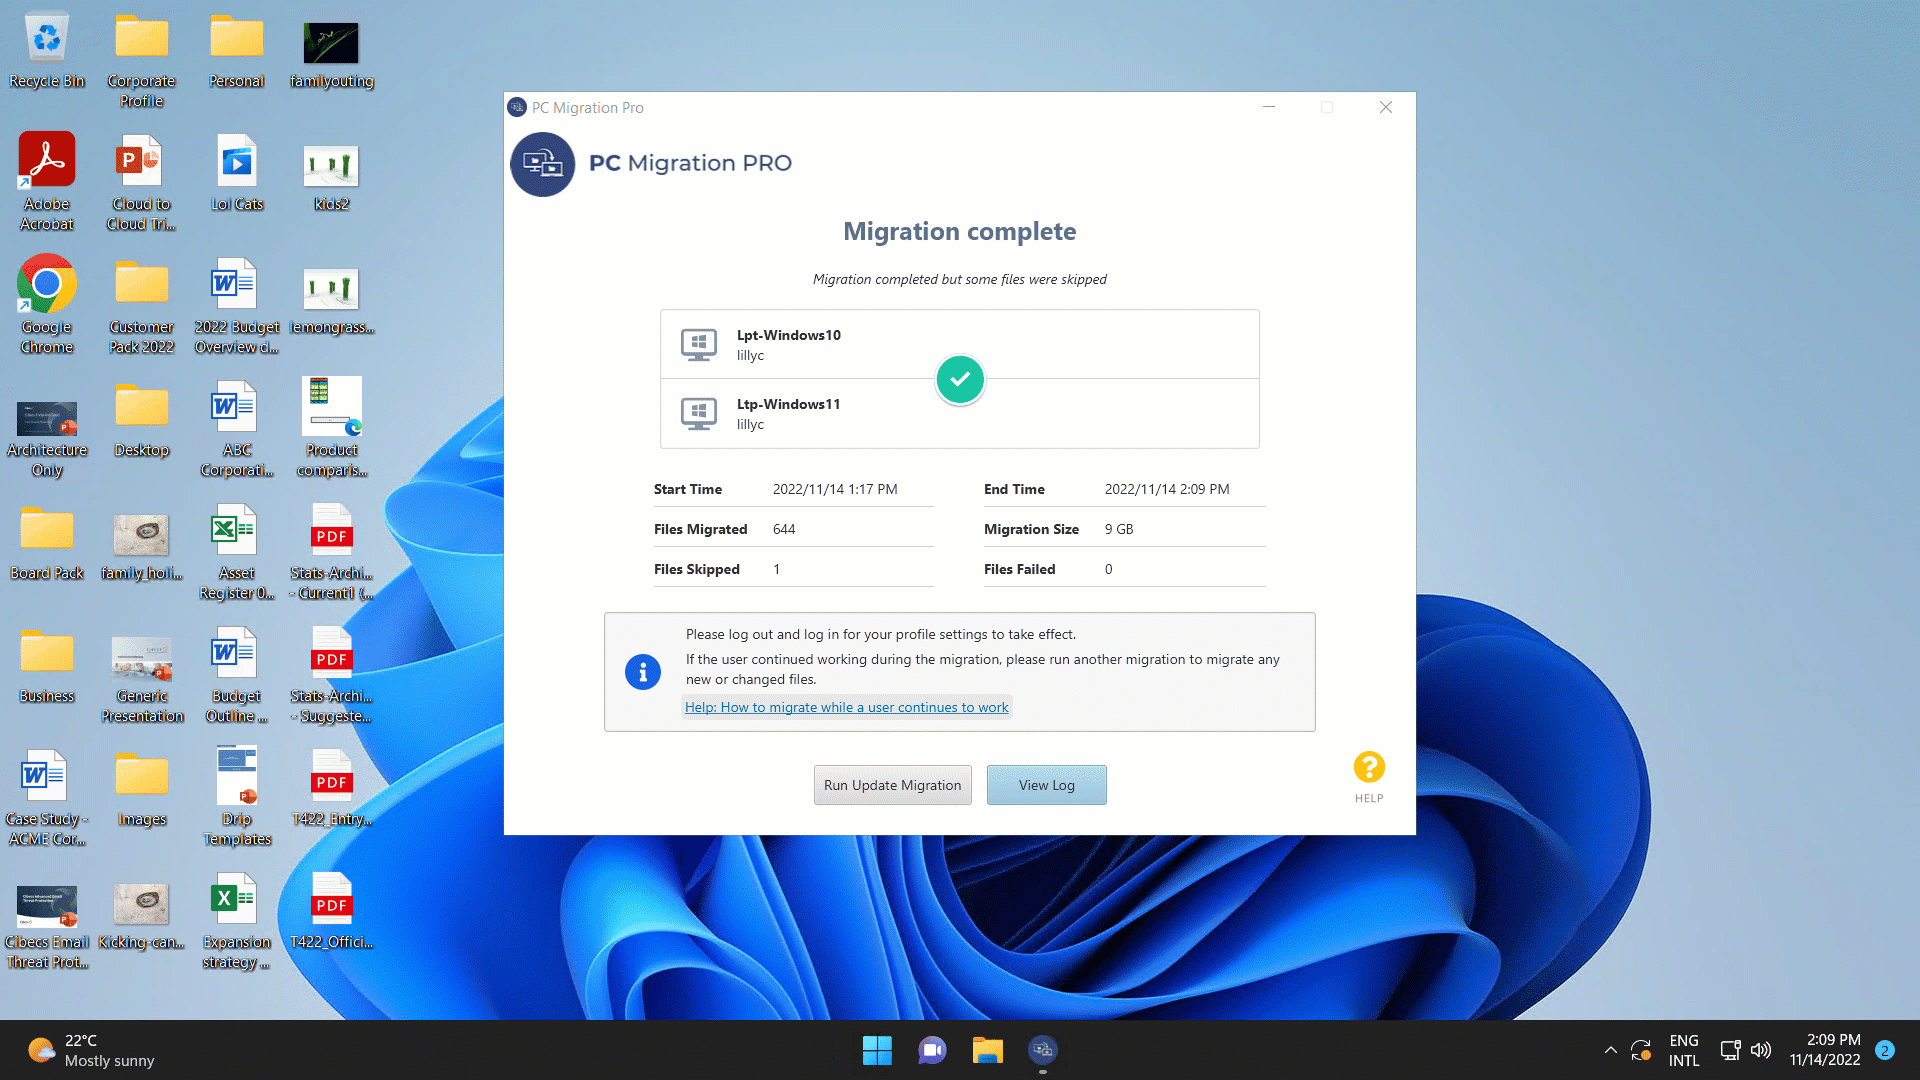Open the weather widget showing 22°C
The height and width of the screenshot is (1080, 1920).
click(x=91, y=1050)
